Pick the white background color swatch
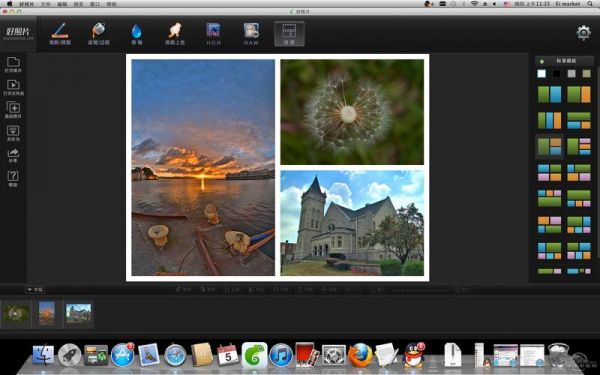The image size is (600, 375). pos(541,73)
